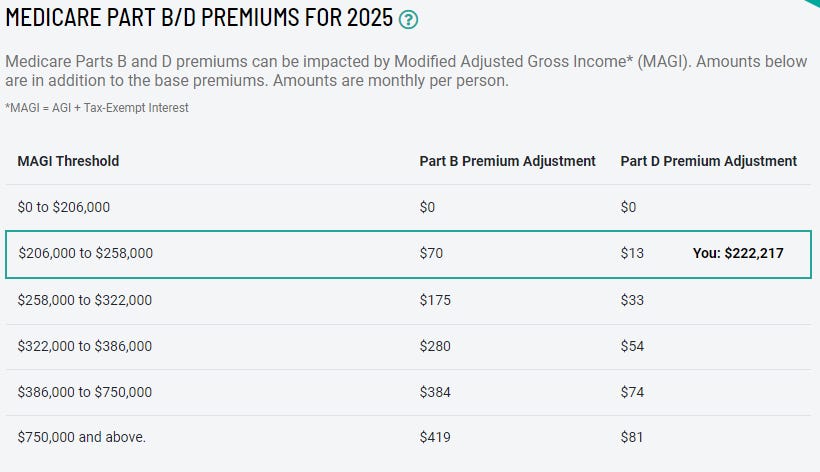This screenshot has height=472, width=820.
Task: Click the $419 Part B adjustment value
Action: pos(435,438)
